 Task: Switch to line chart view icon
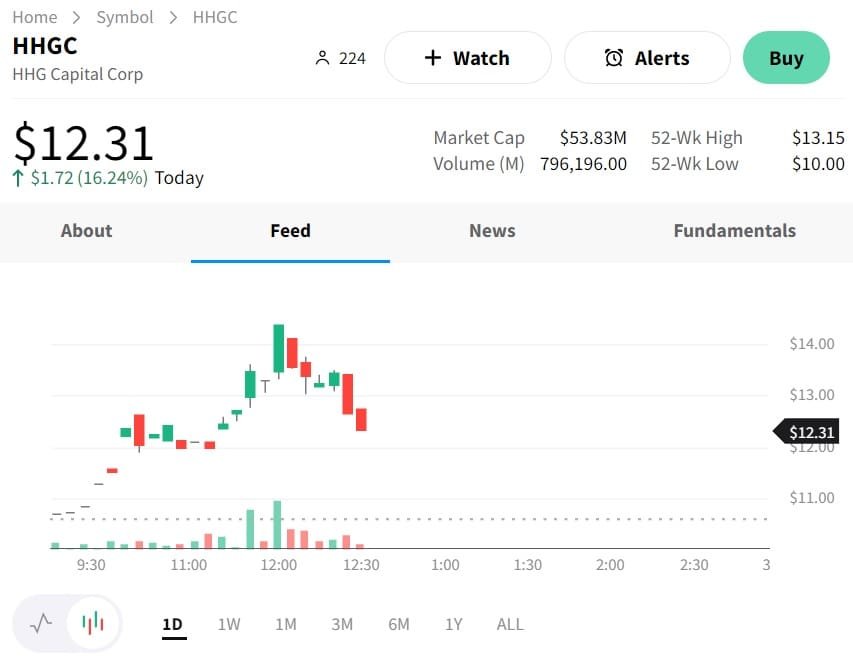click(x=41, y=624)
